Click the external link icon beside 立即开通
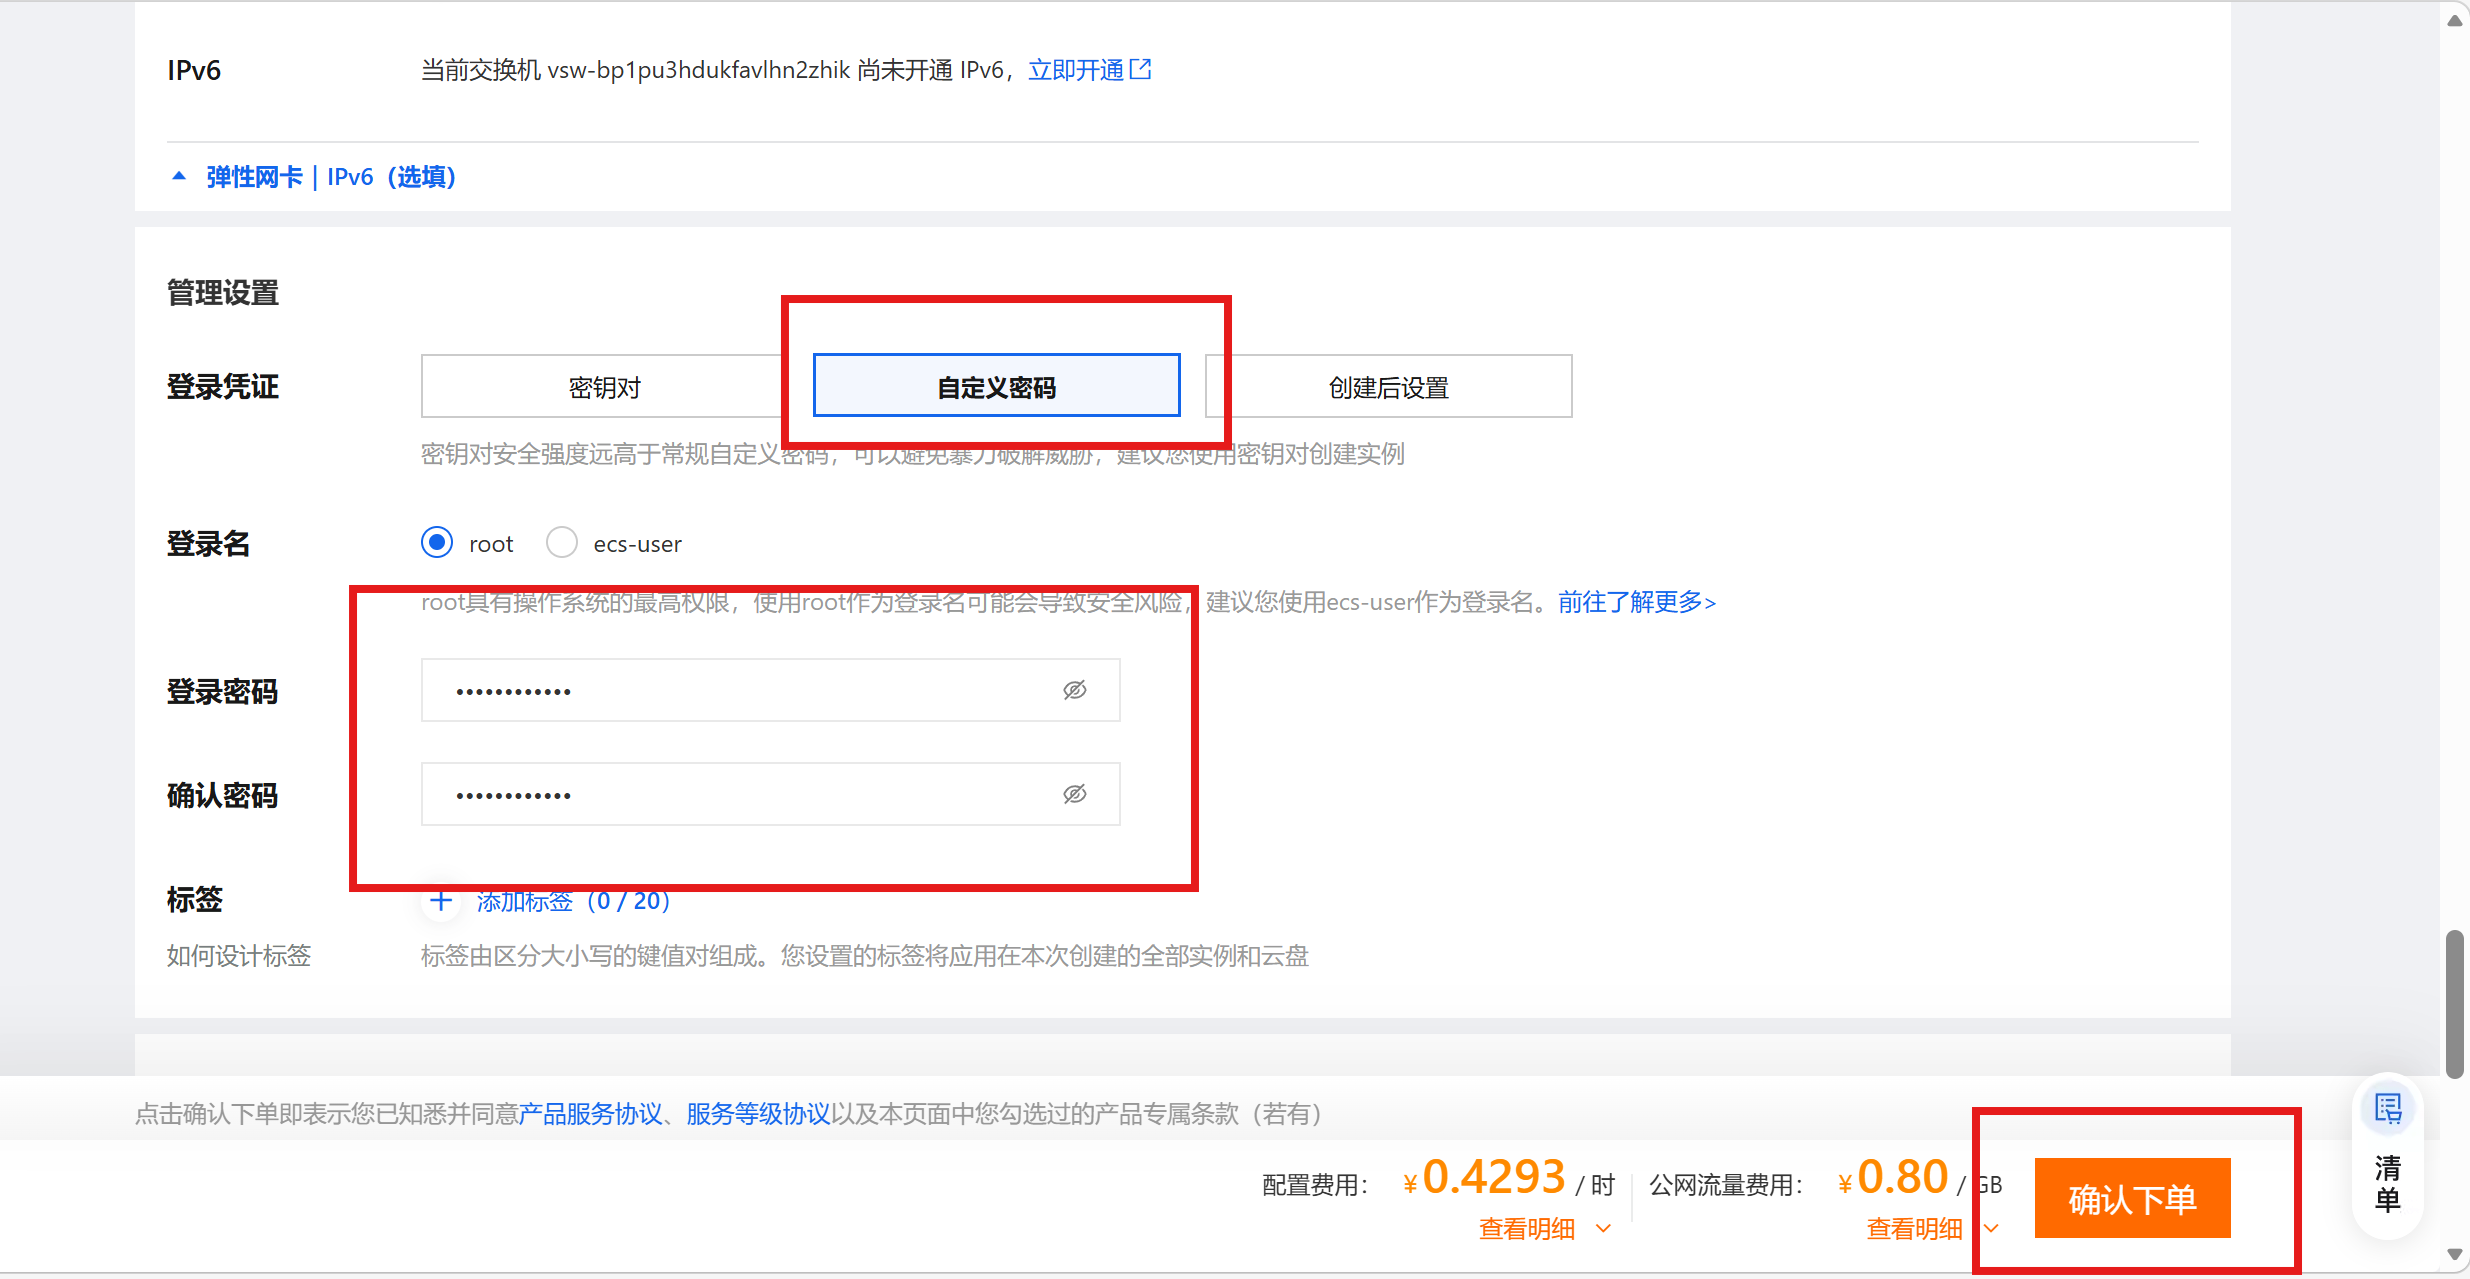The height and width of the screenshot is (1279, 2470). click(1140, 70)
